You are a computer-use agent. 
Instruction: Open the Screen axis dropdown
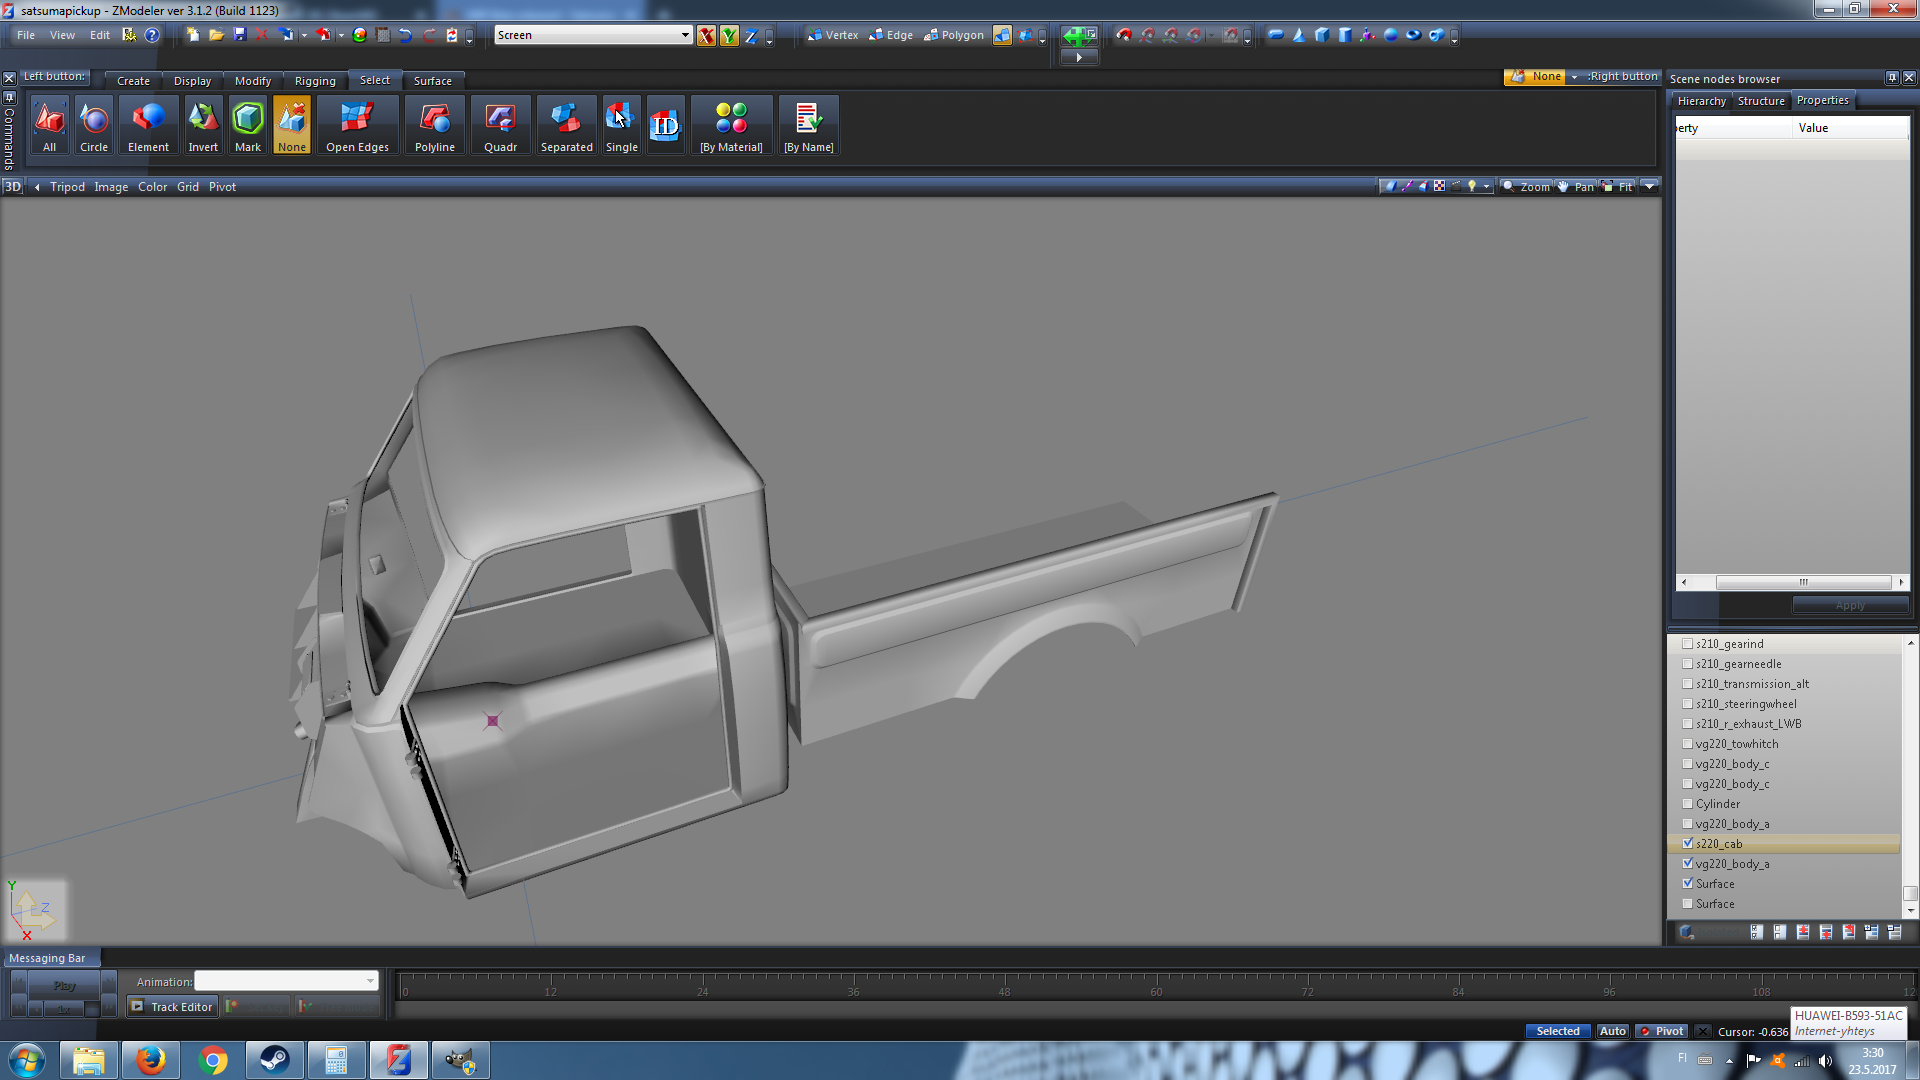click(x=685, y=35)
